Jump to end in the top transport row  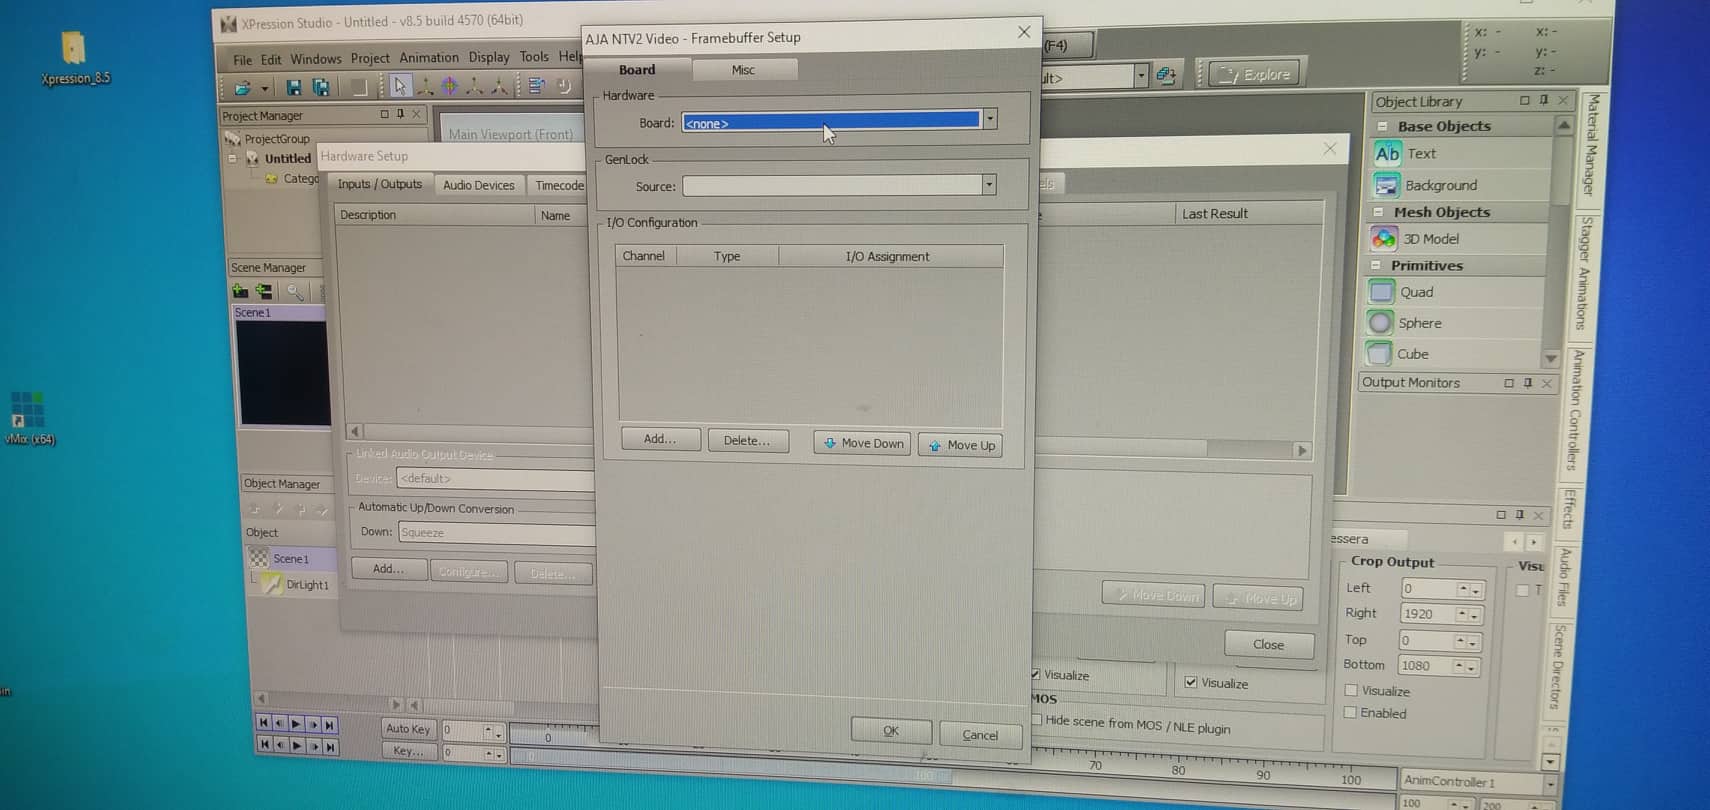pyautogui.click(x=329, y=724)
